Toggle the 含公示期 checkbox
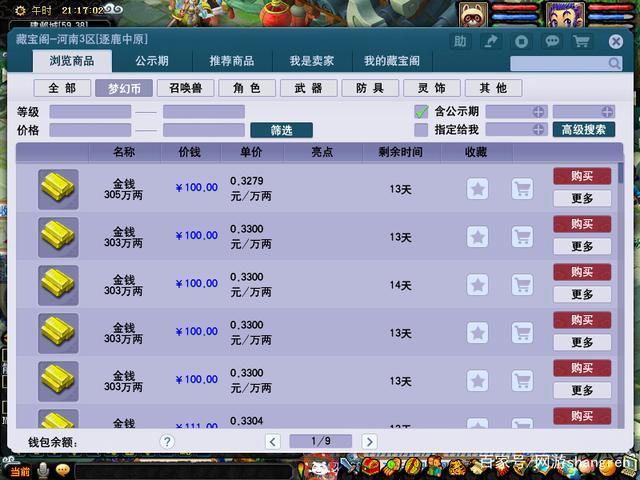 click(x=421, y=111)
